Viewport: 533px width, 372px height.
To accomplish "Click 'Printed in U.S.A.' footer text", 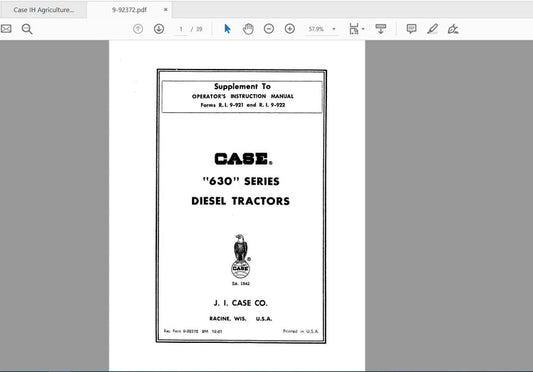I will (x=301, y=331).
